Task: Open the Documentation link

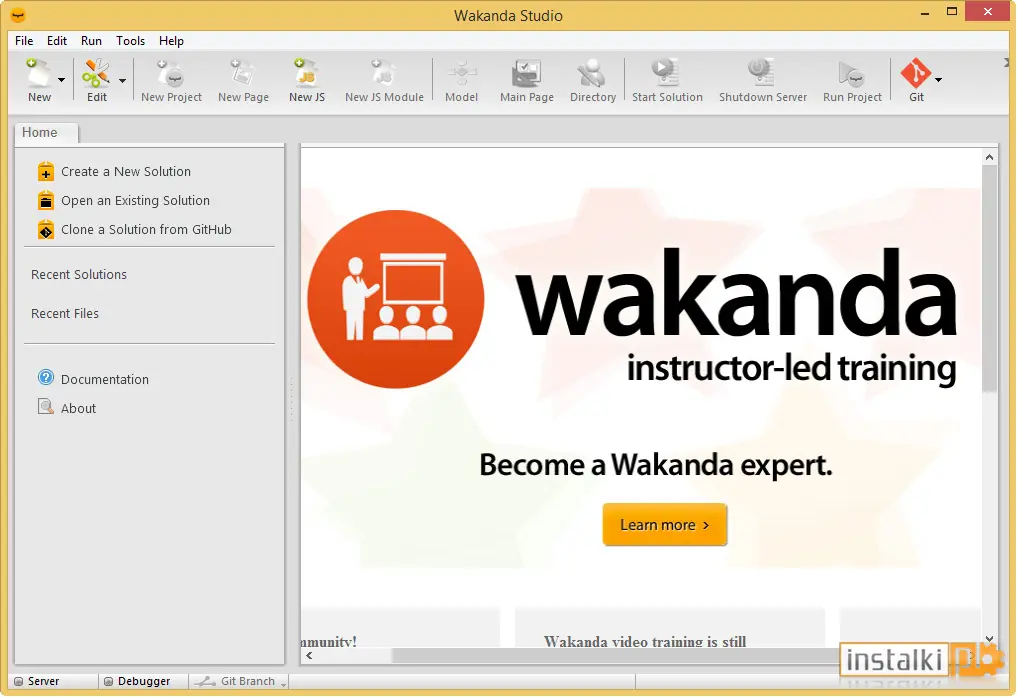Action: [104, 379]
